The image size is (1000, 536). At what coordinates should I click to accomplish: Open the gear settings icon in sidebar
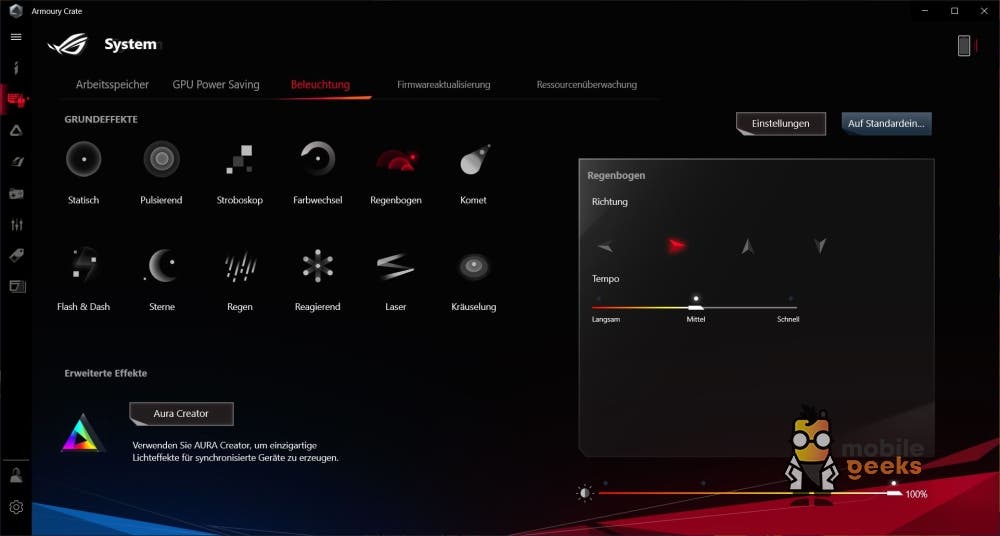click(17, 507)
